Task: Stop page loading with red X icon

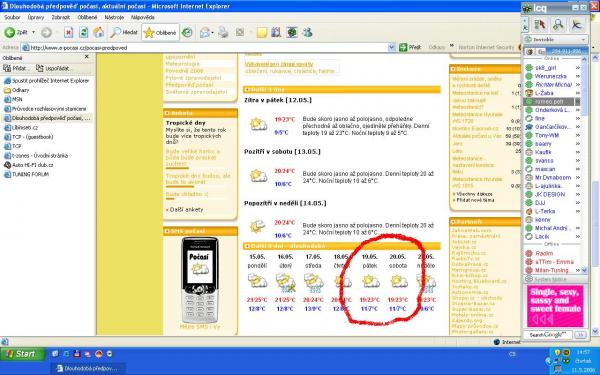Action: coord(68,33)
